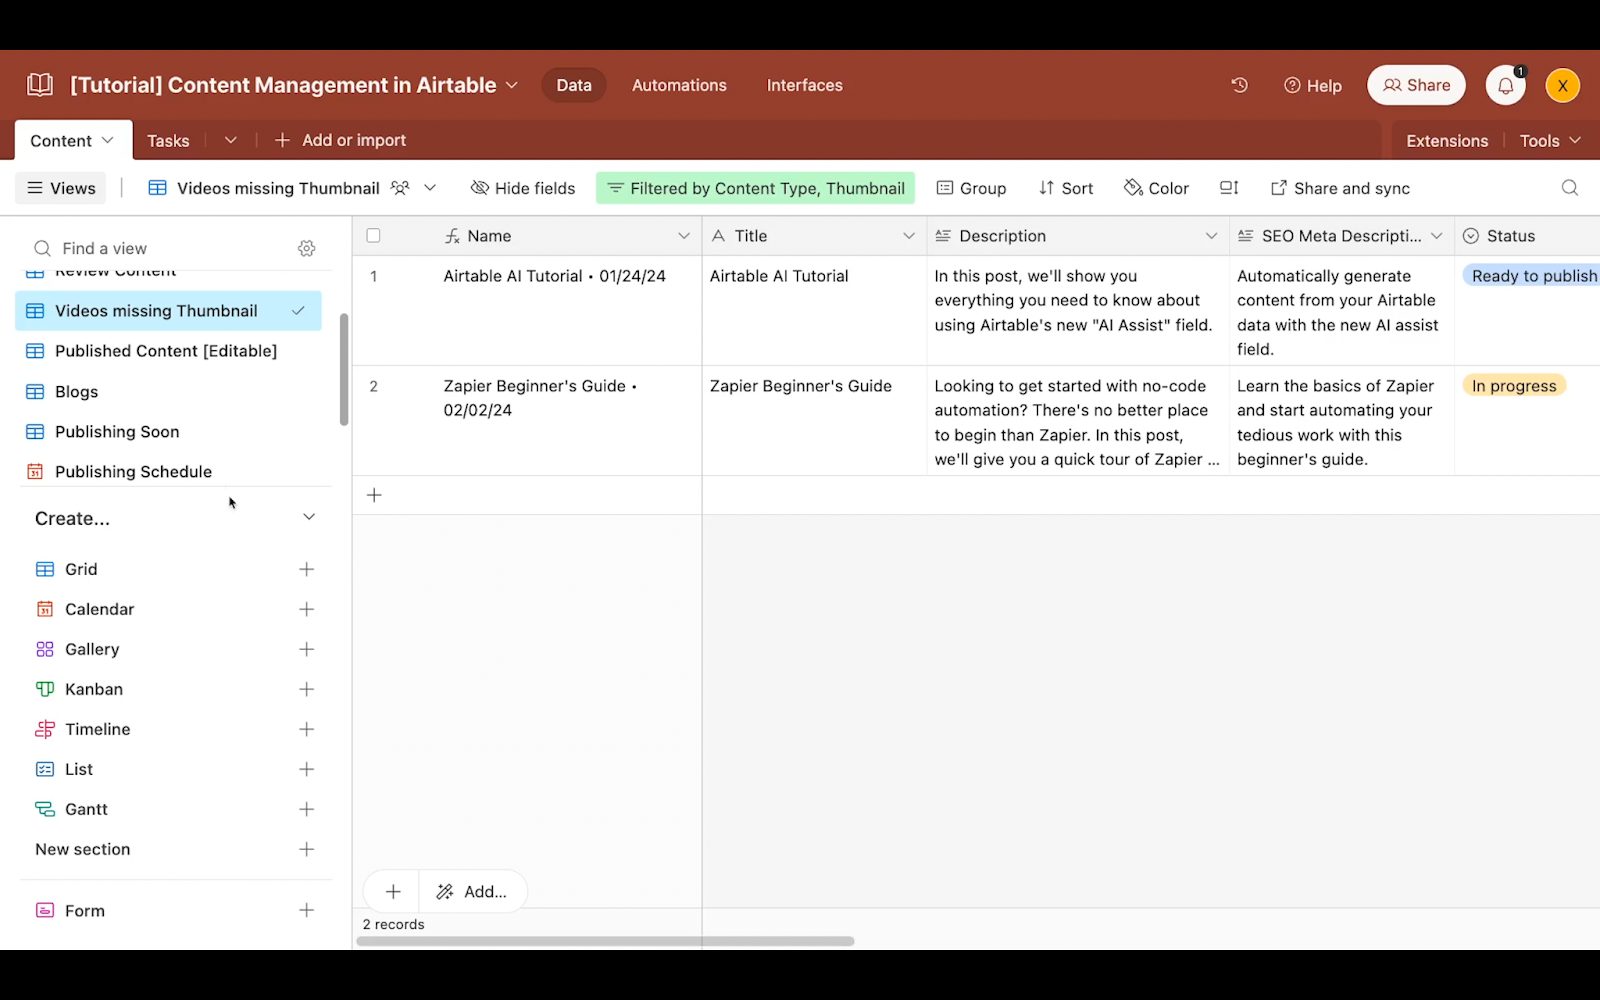The height and width of the screenshot is (1000, 1600).
Task: Toggle select-all records checkbox
Action: pyautogui.click(x=373, y=236)
